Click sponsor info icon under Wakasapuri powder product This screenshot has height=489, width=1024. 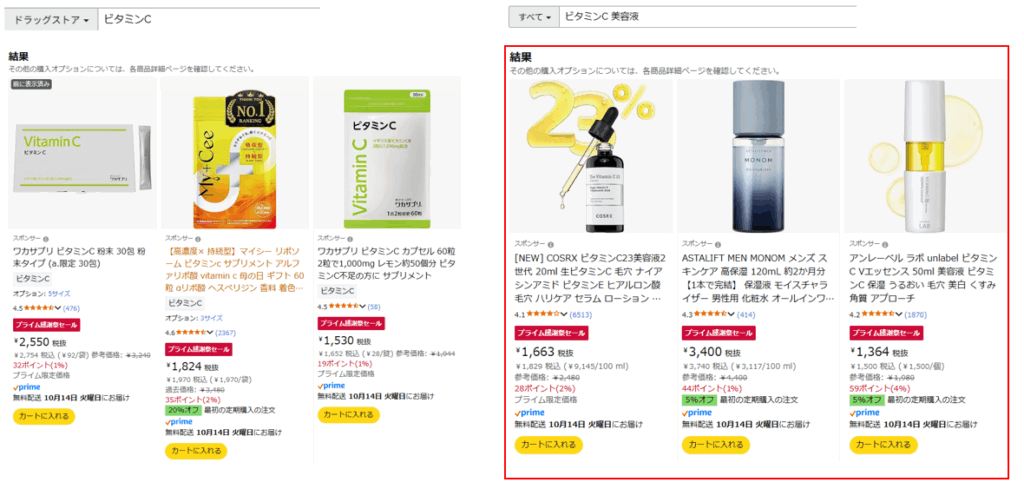coord(46,239)
